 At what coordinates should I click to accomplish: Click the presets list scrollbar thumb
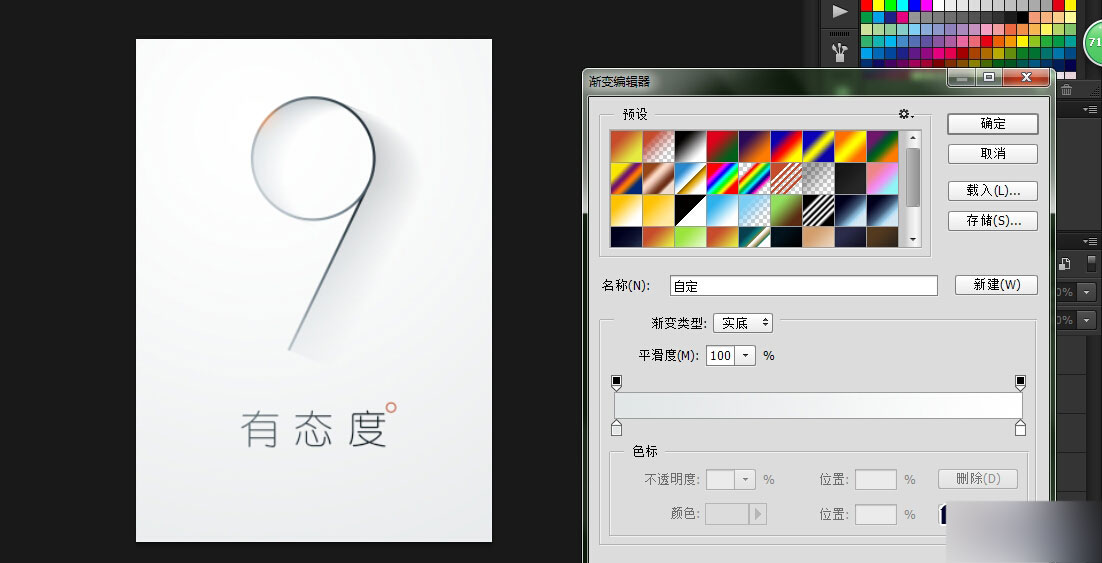click(x=913, y=177)
